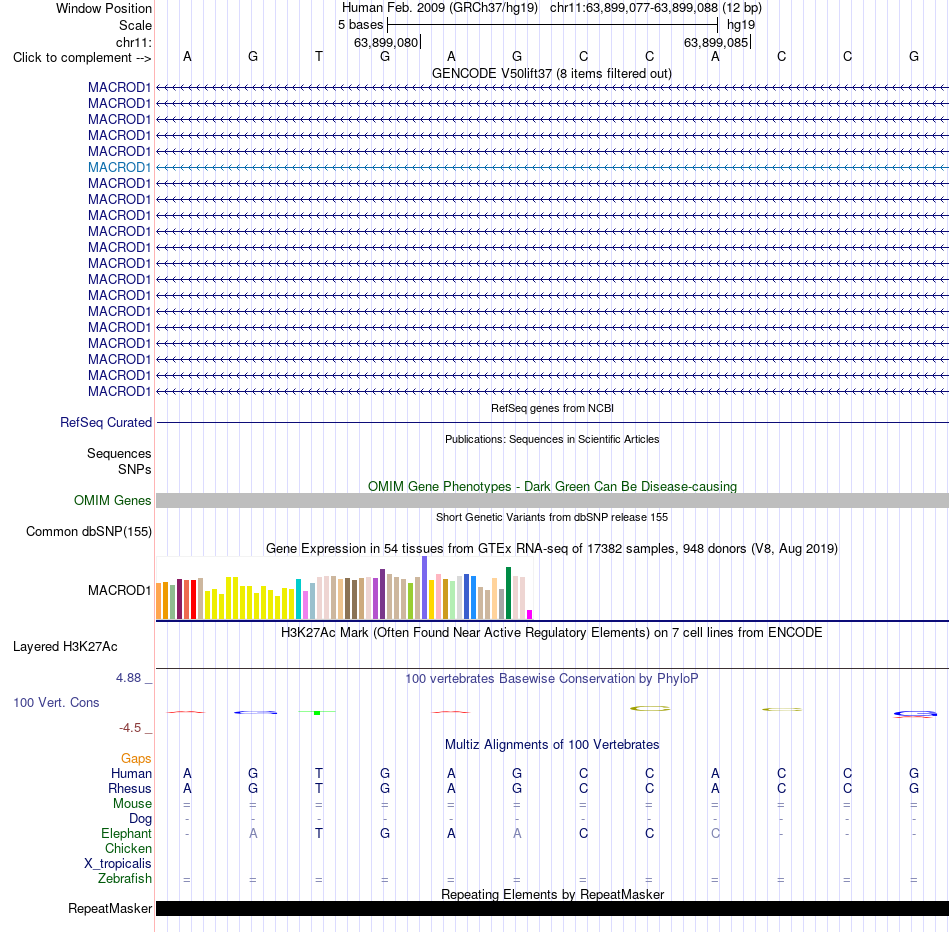950x932 pixels.
Task: Open the OMIM Gene Phenotypes track title
Action: coord(552,486)
